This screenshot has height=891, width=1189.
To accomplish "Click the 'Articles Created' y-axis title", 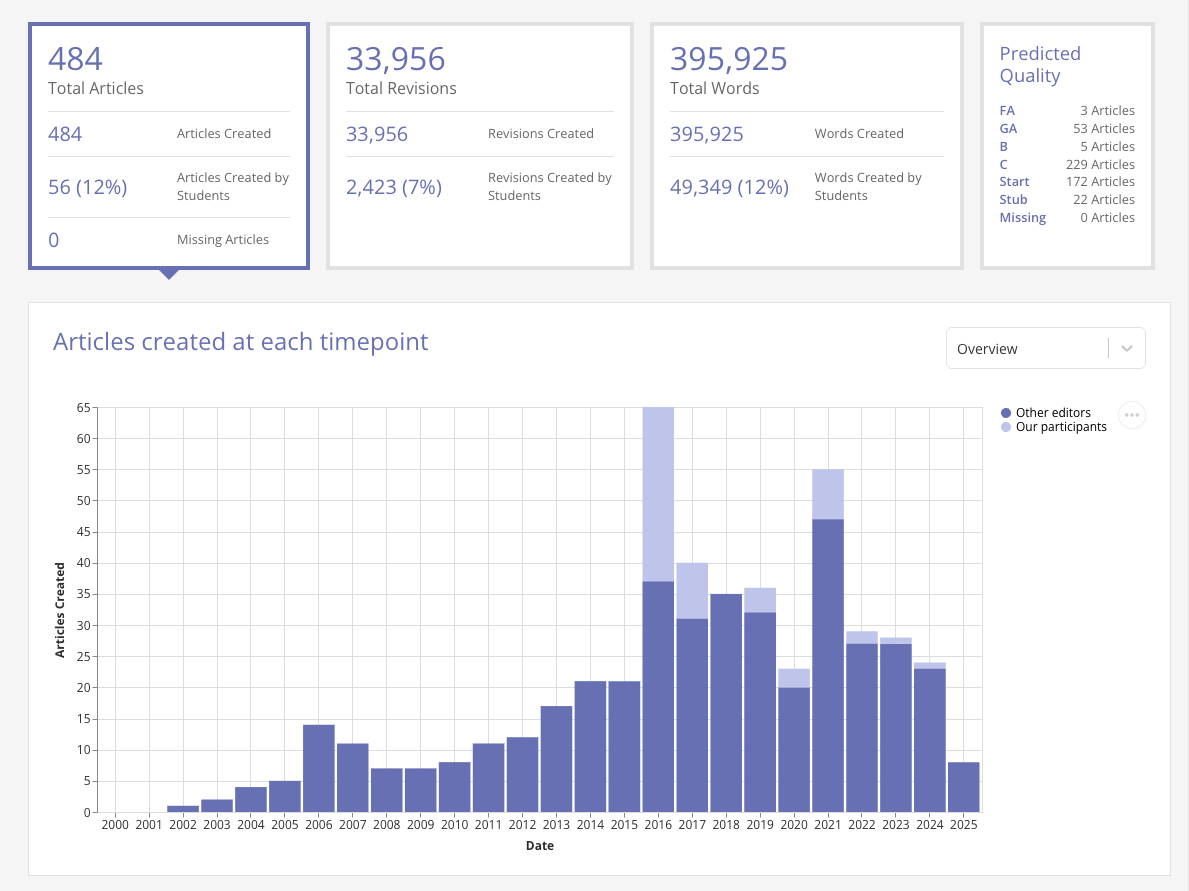I will click(60, 610).
